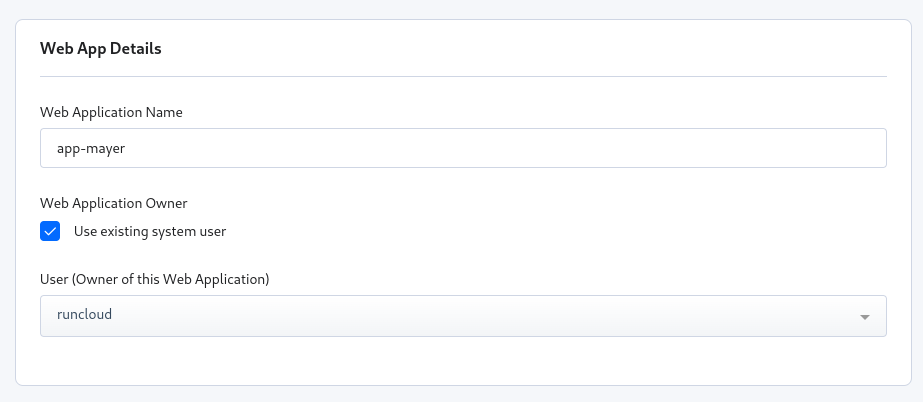Click the blue checkmark icon
The height and width of the screenshot is (402, 923).
(50, 232)
